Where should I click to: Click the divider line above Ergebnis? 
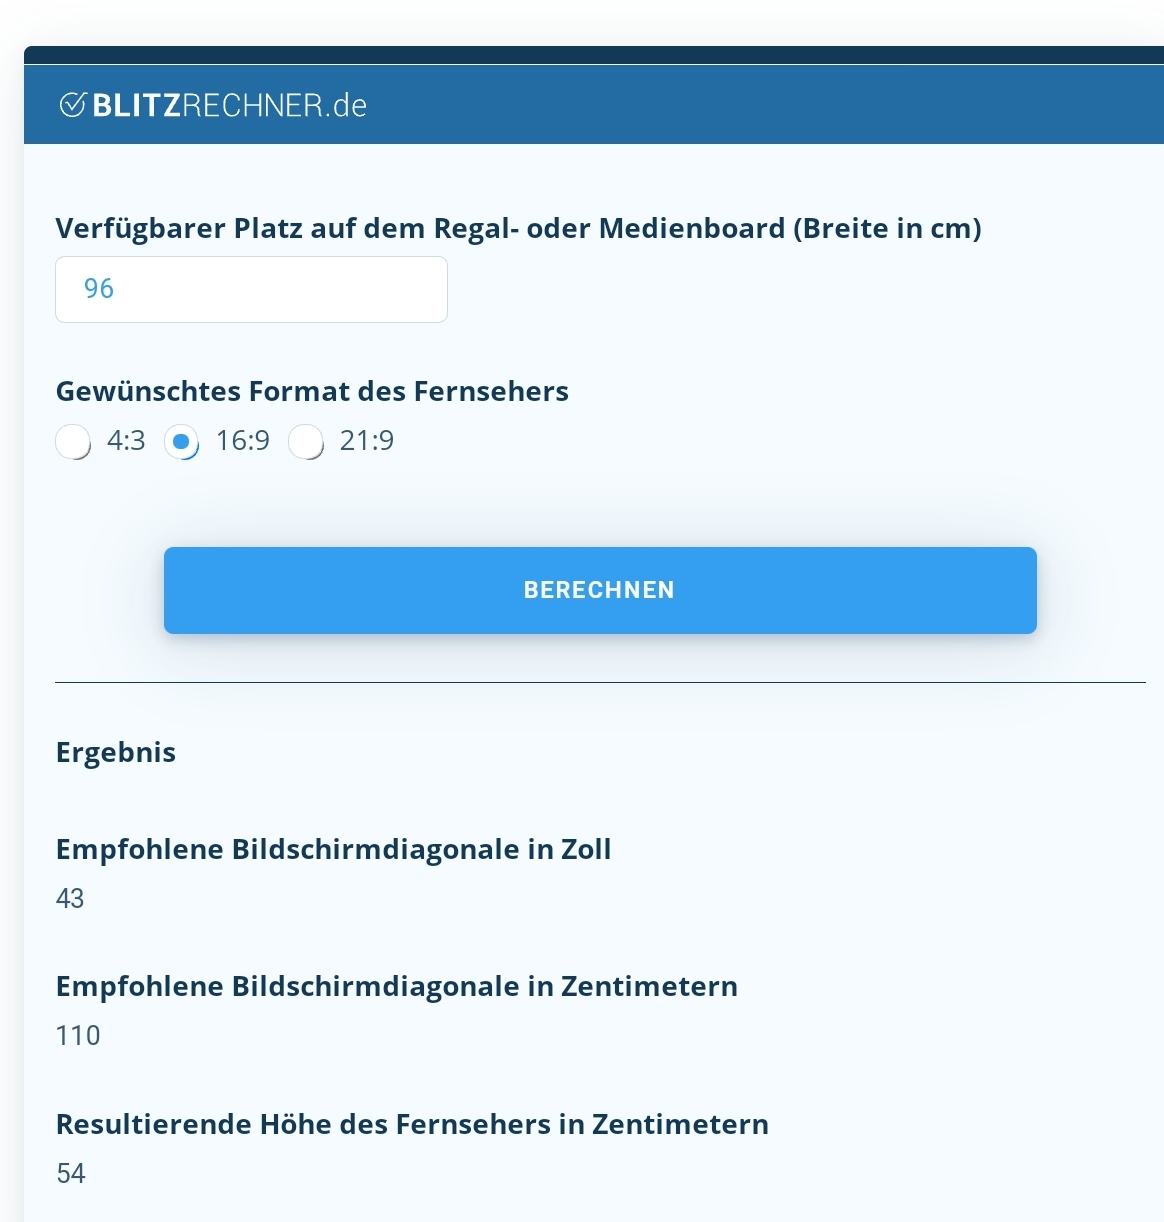pos(600,684)
